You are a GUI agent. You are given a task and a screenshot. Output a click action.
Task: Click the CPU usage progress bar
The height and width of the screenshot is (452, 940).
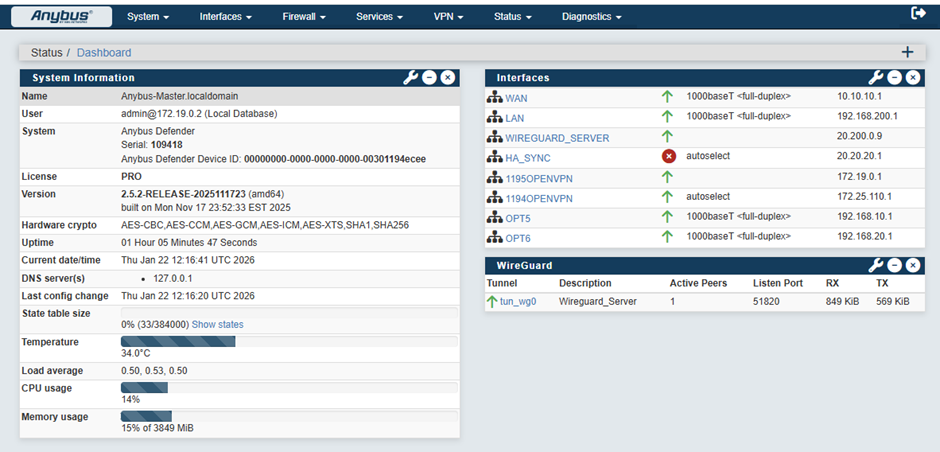coord(288,388)
